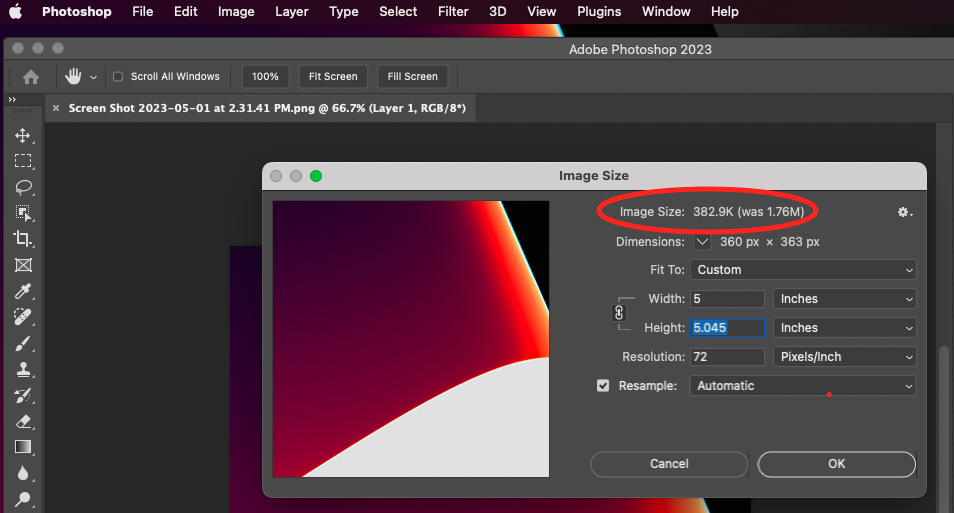Screen dimensions: 954x513
Task: Click the Fit Screen button
Action: pyautogui.click(x=333, y=77)
